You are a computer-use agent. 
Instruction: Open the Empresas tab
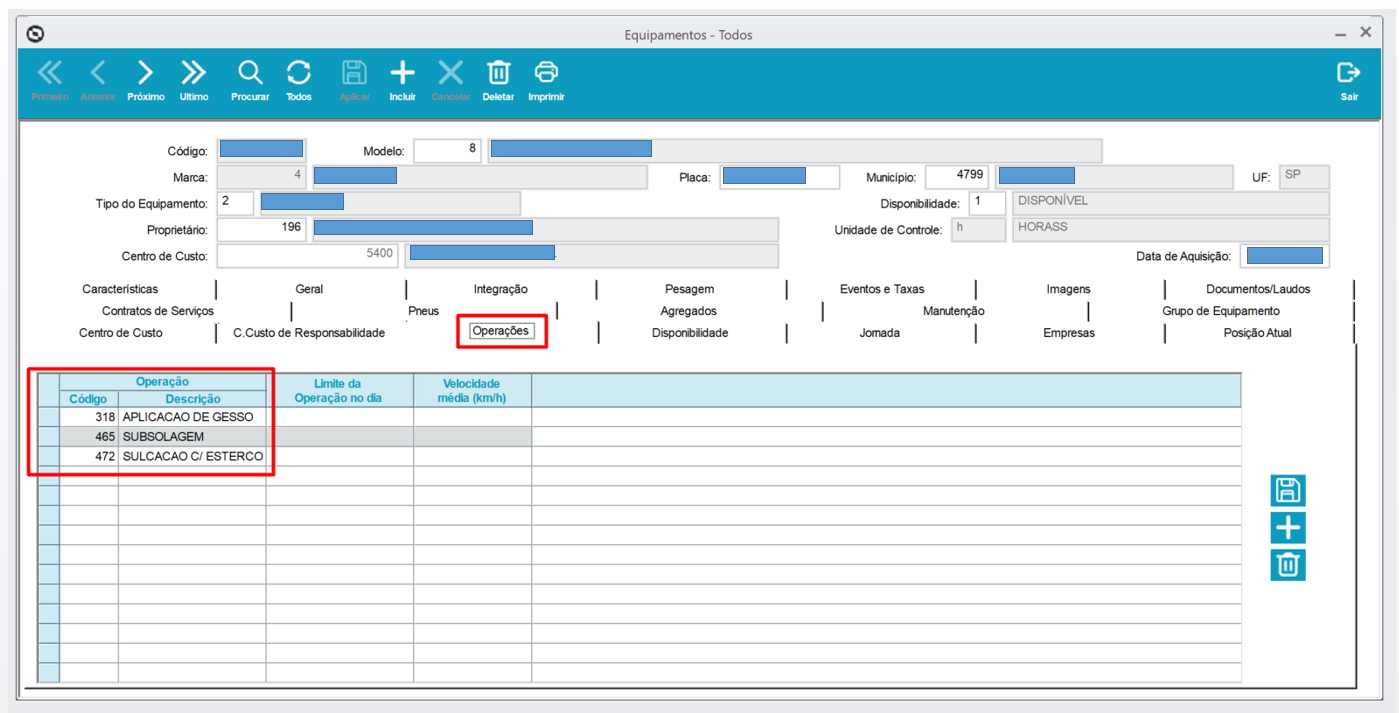click(x=1069, y=333)
